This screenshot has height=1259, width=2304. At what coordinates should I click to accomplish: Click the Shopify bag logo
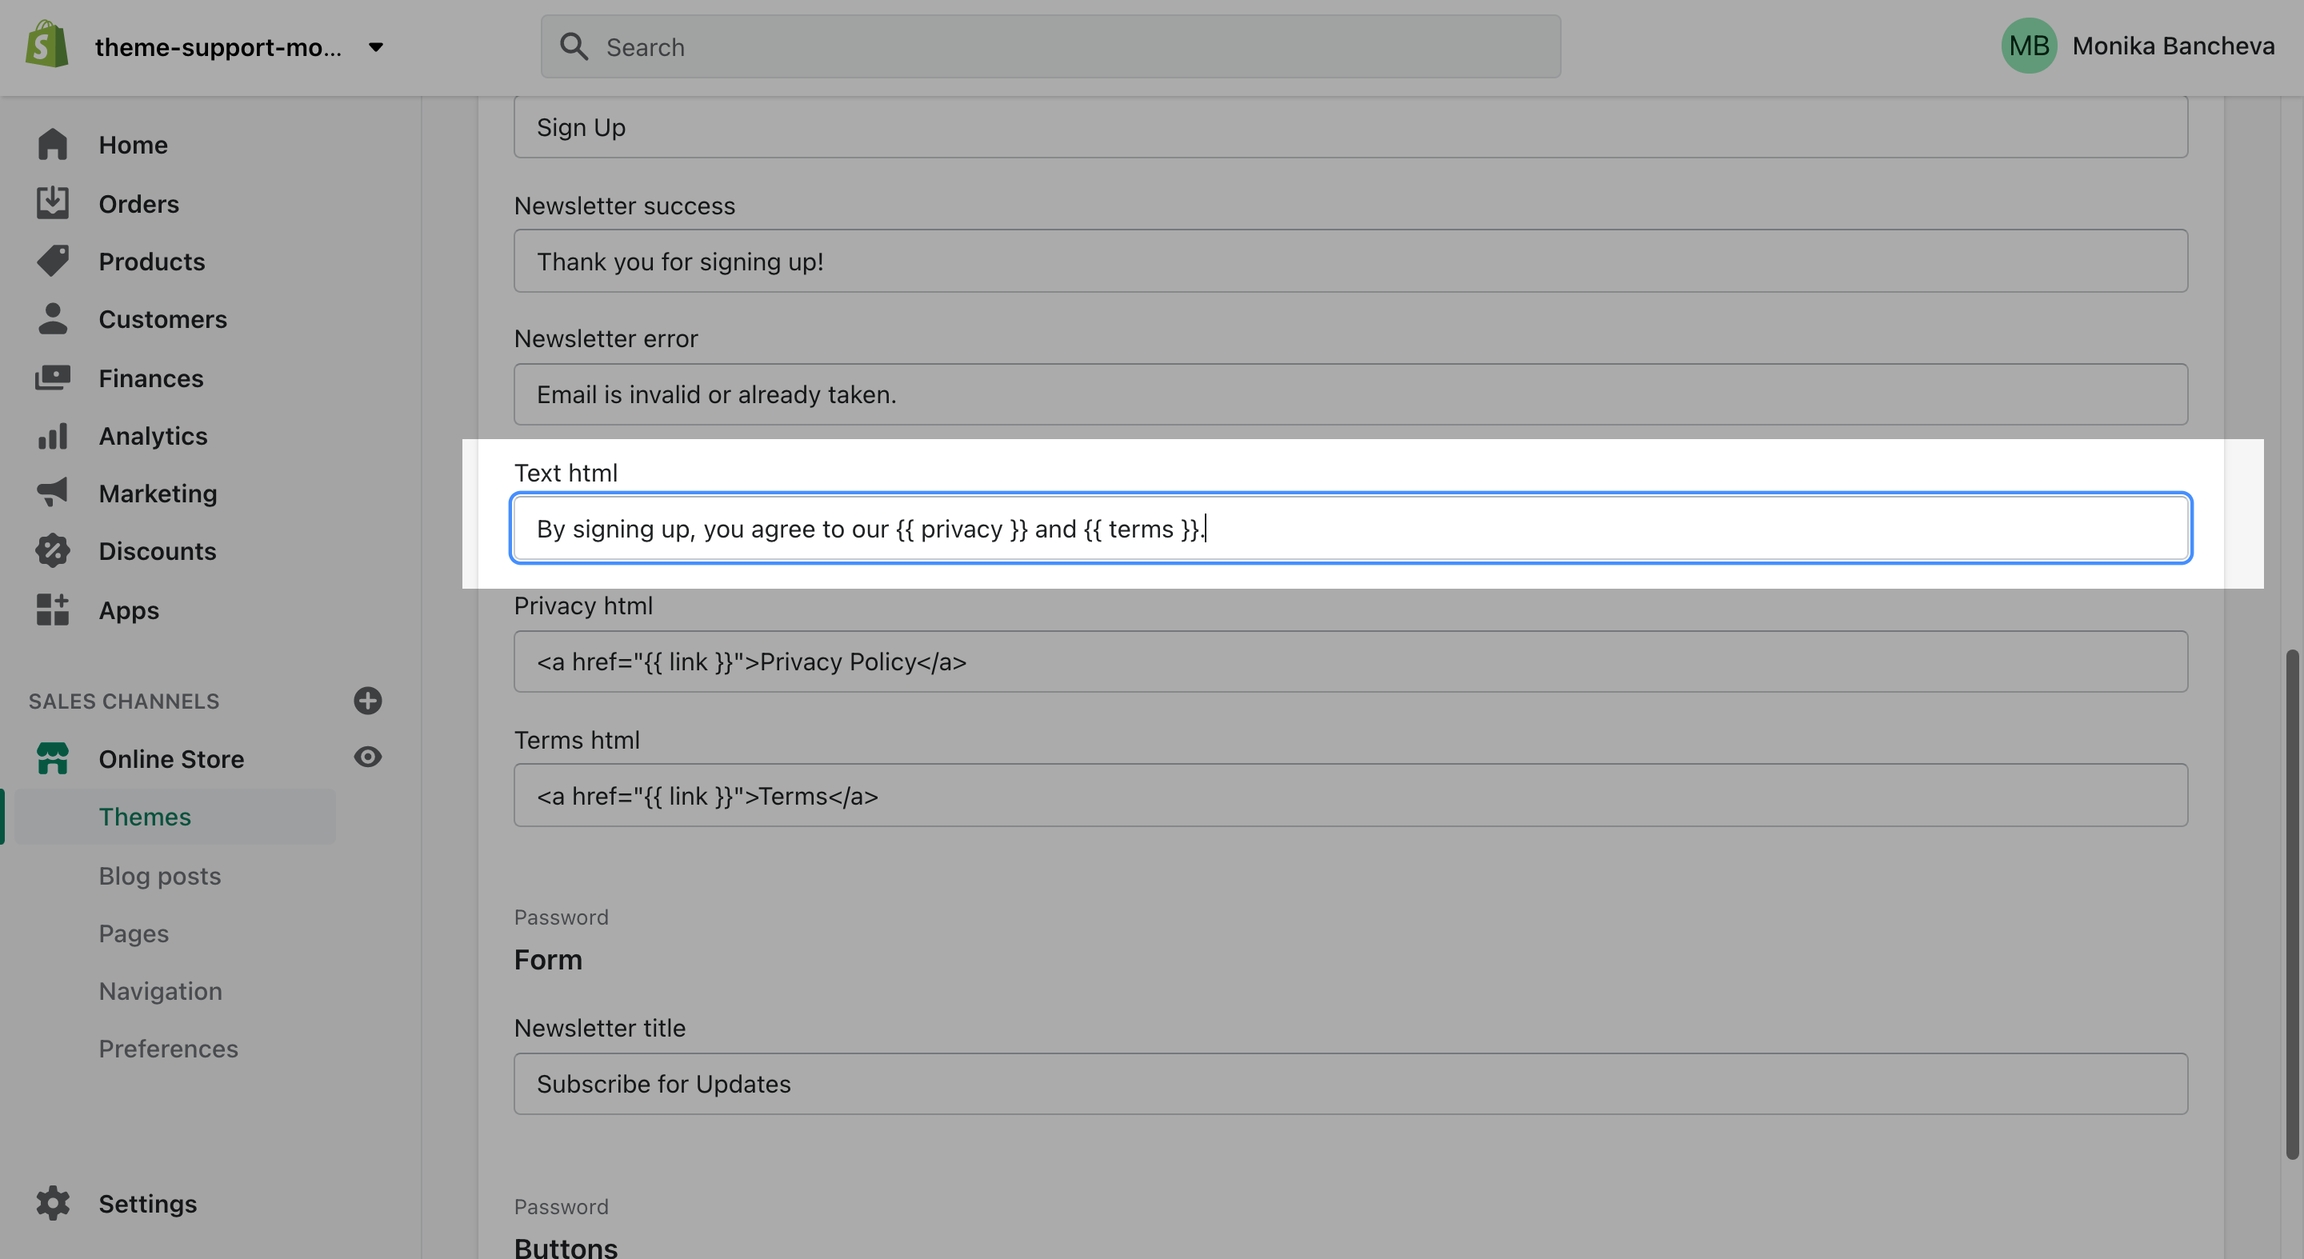[x=47, y=45]
